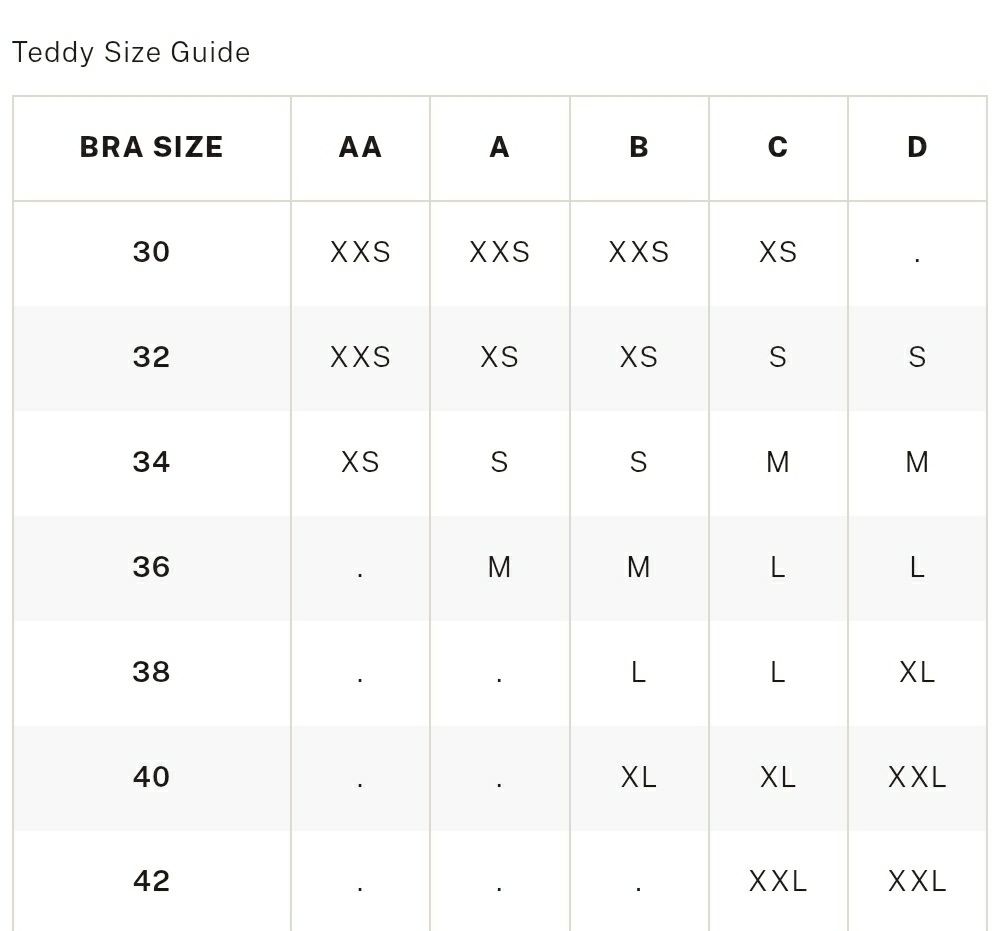The image size is (994, 931).
Task: Click the M cell for 34C
Action: (778, 462)
